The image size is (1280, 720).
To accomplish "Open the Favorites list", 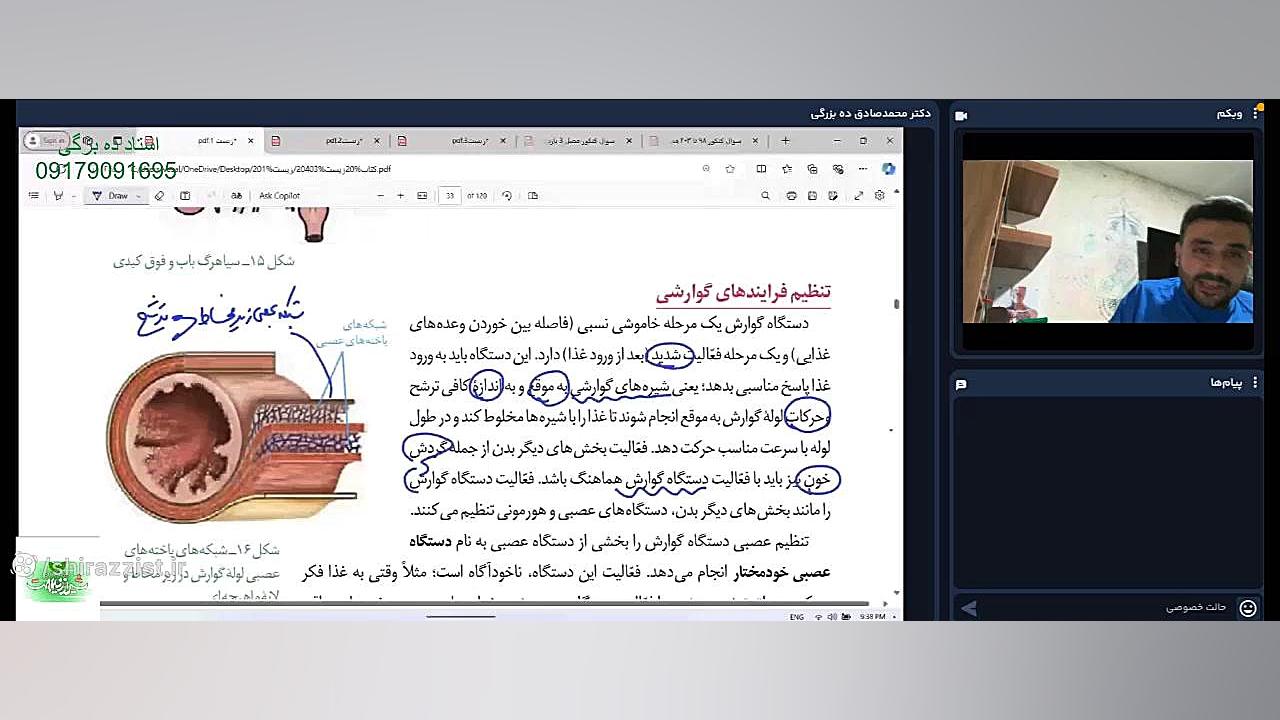I will click(x=787, y=169).
